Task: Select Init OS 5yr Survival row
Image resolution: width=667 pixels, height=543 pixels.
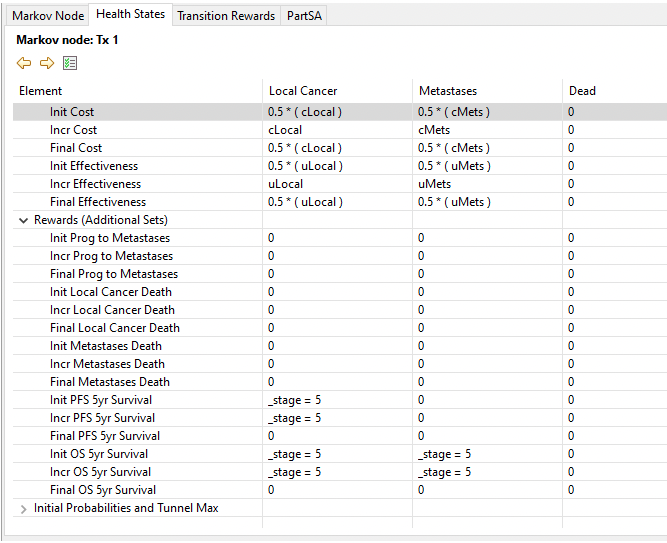Action: tap(340, 454)
